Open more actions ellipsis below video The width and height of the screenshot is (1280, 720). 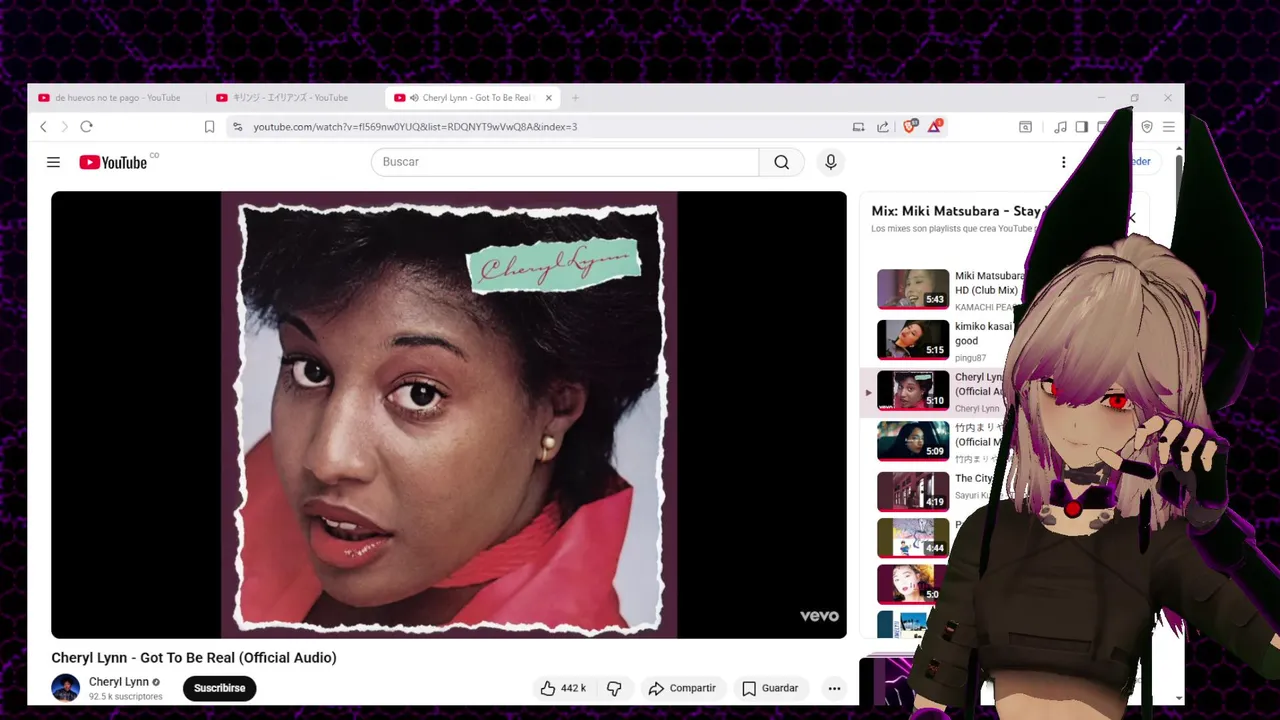(834, 688)
